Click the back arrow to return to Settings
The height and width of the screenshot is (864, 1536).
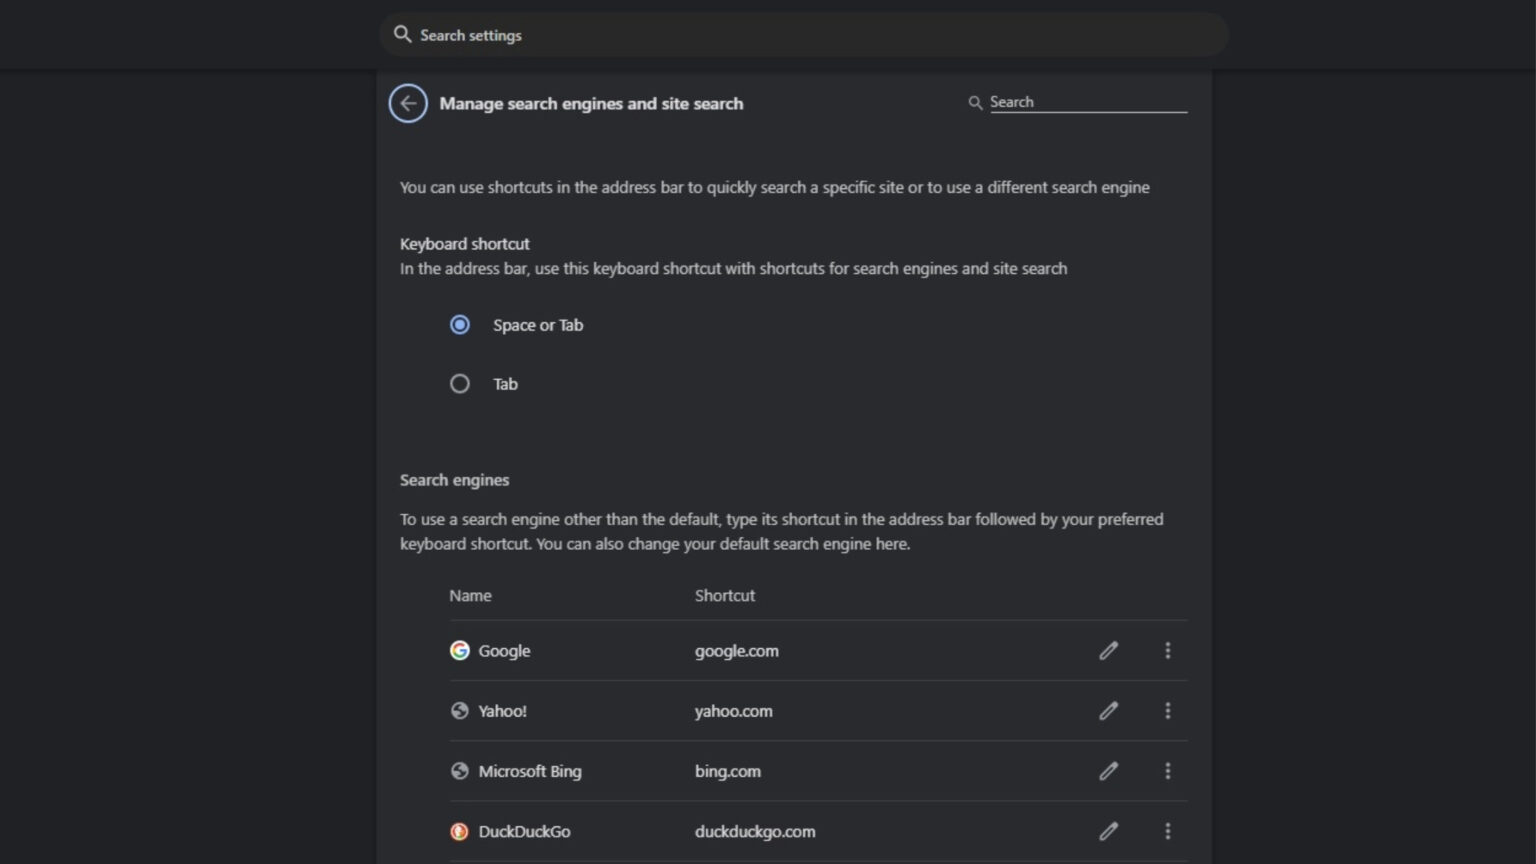pos(407,103)
